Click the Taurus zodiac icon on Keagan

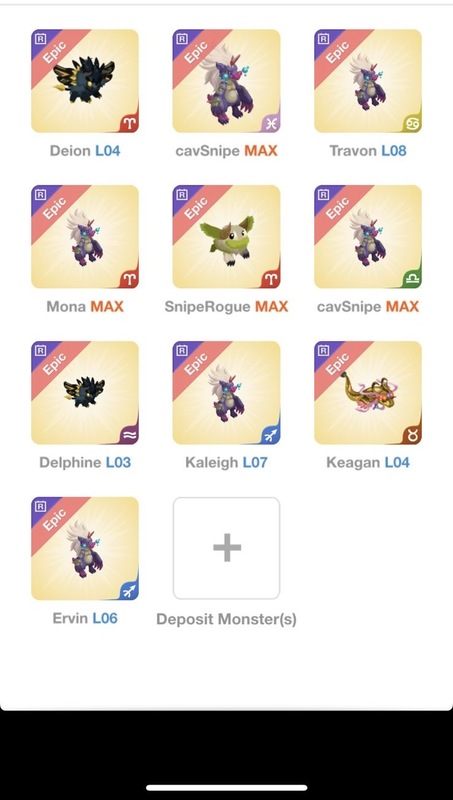(412, 436)
